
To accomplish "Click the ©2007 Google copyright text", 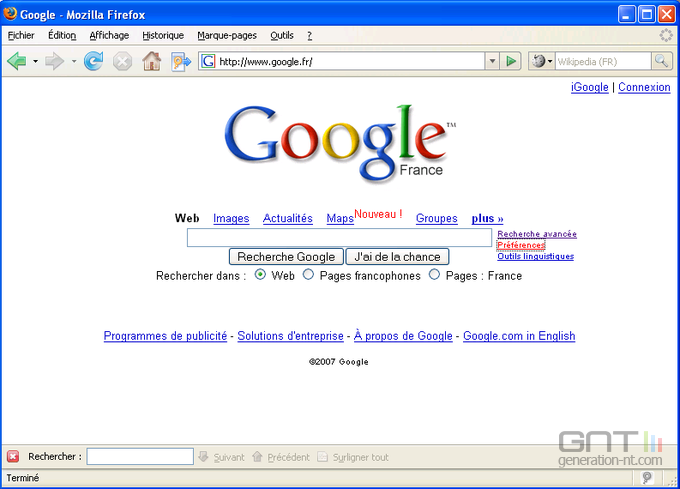I will point(339,362).
